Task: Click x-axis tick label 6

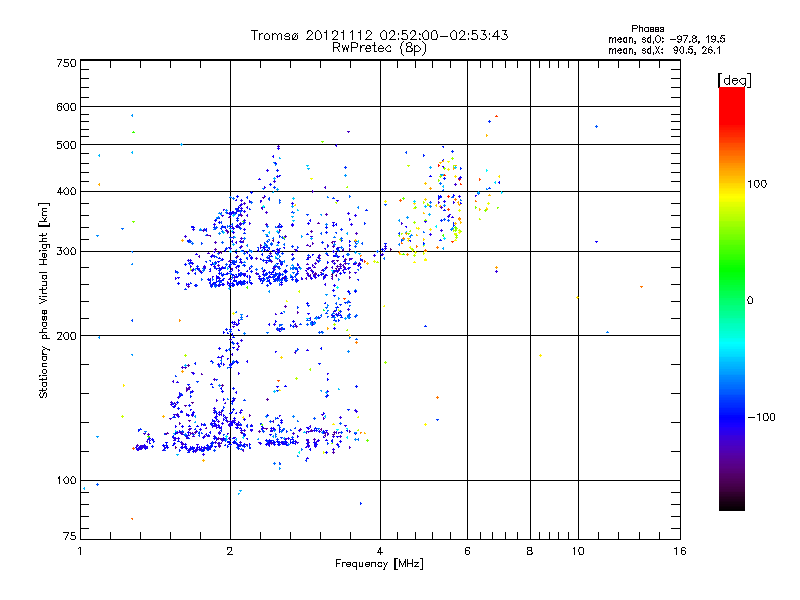Action: click(467, 551)
